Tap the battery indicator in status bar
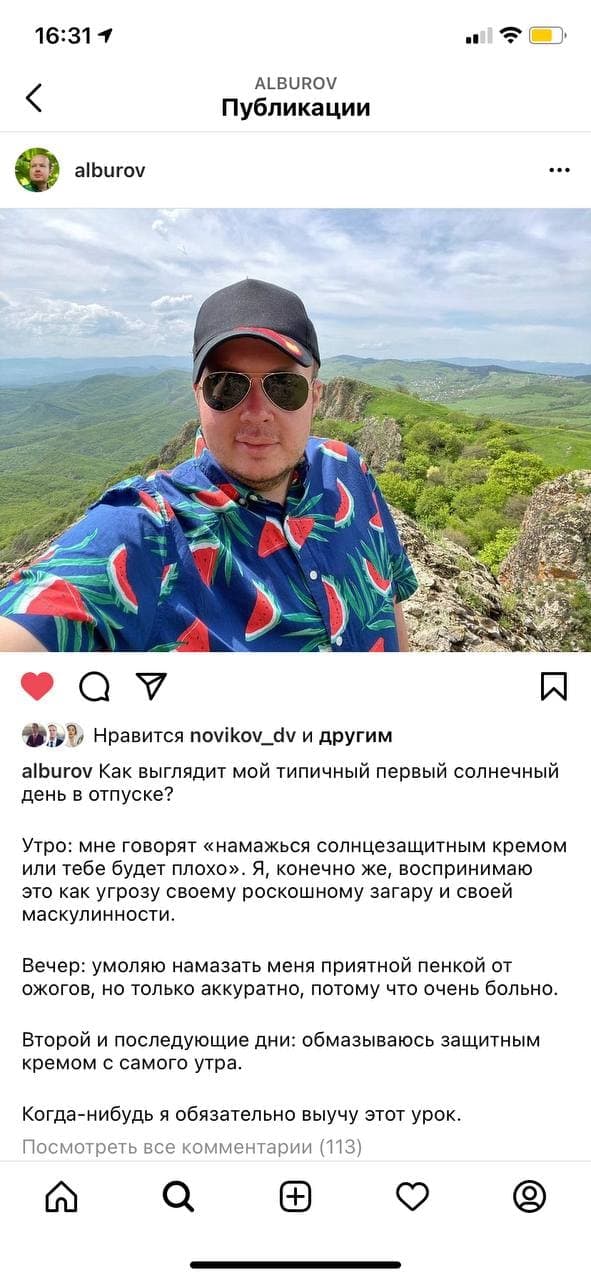 click(548, 36)
